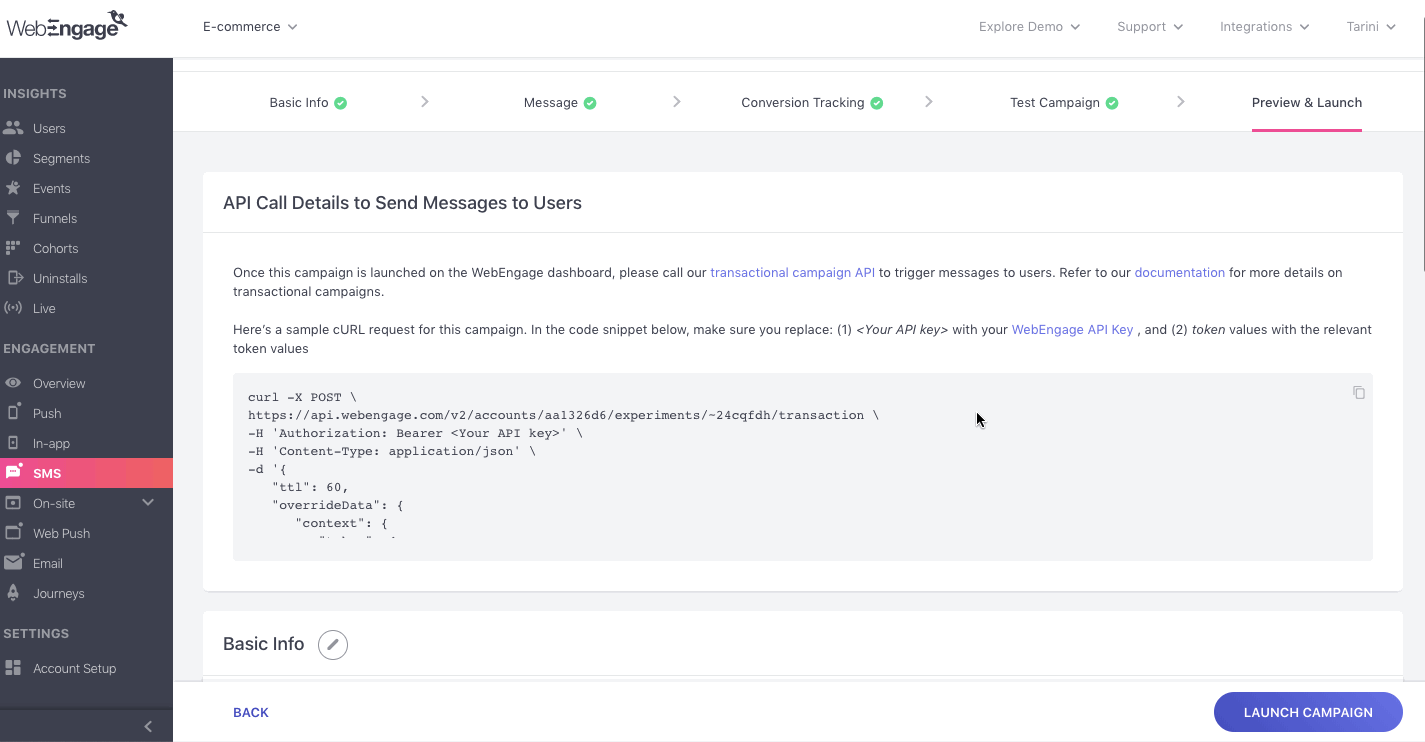Click the Web Push sidebar label
Screen dimensions: 1425x742
pos(61,533)
